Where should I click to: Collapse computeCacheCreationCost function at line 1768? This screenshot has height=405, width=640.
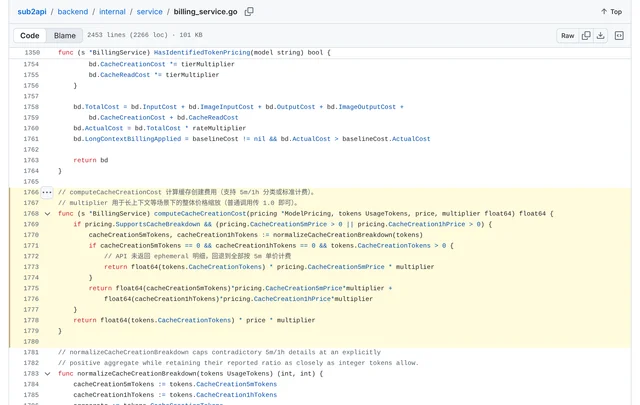47,214
